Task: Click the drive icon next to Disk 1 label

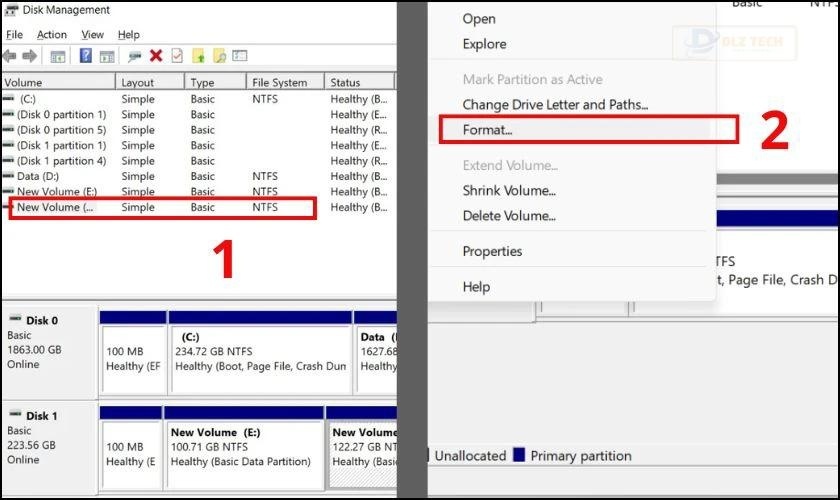Action: click(x=16, y=414)
